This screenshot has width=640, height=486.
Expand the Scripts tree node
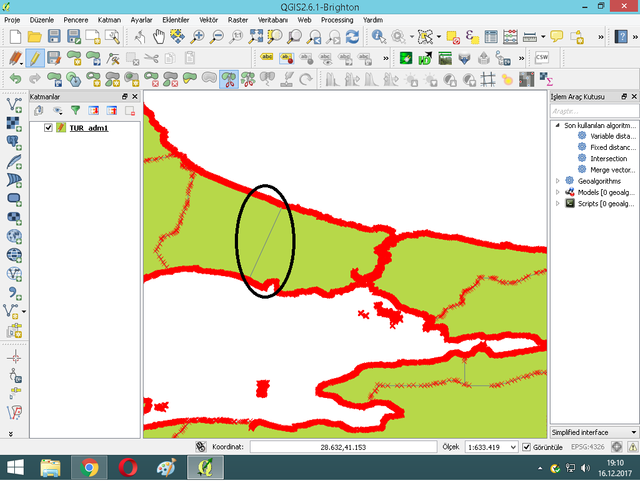[x=558, y=203]
